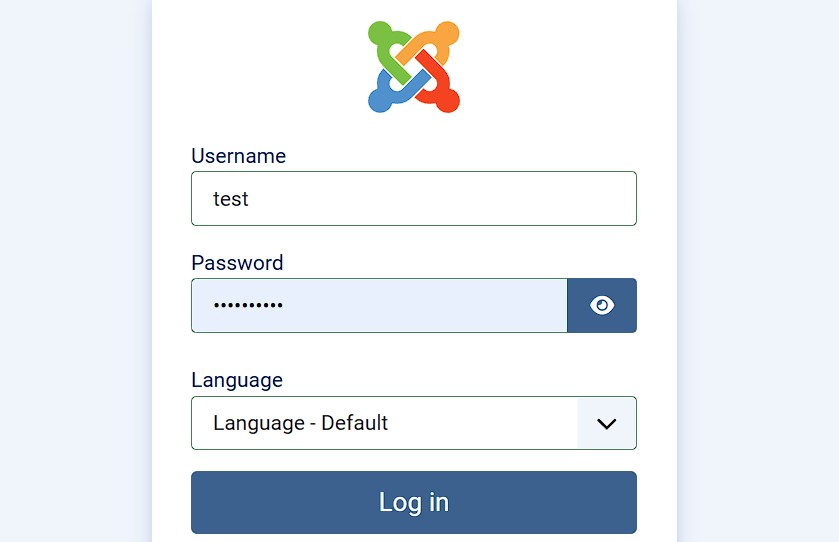Click the Language label
The height and width of the screenshot is (542, 839).
237,380
